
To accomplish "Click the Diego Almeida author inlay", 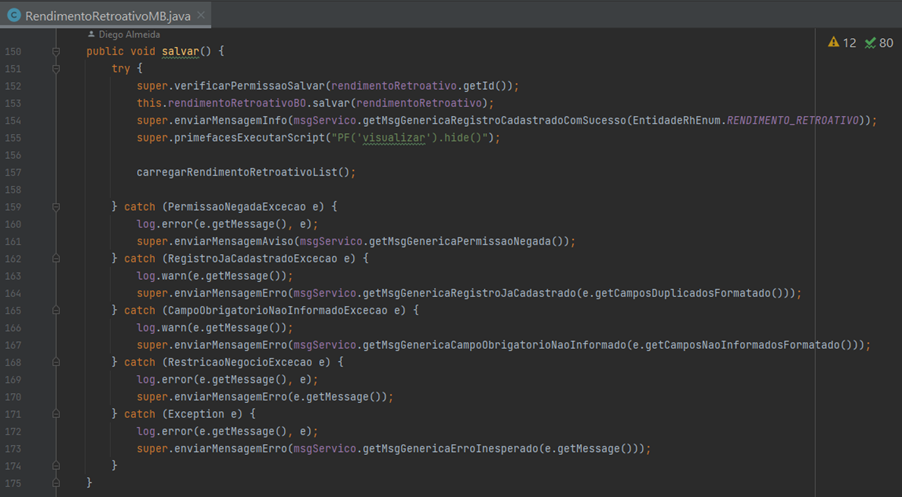I will click(129, 35).
